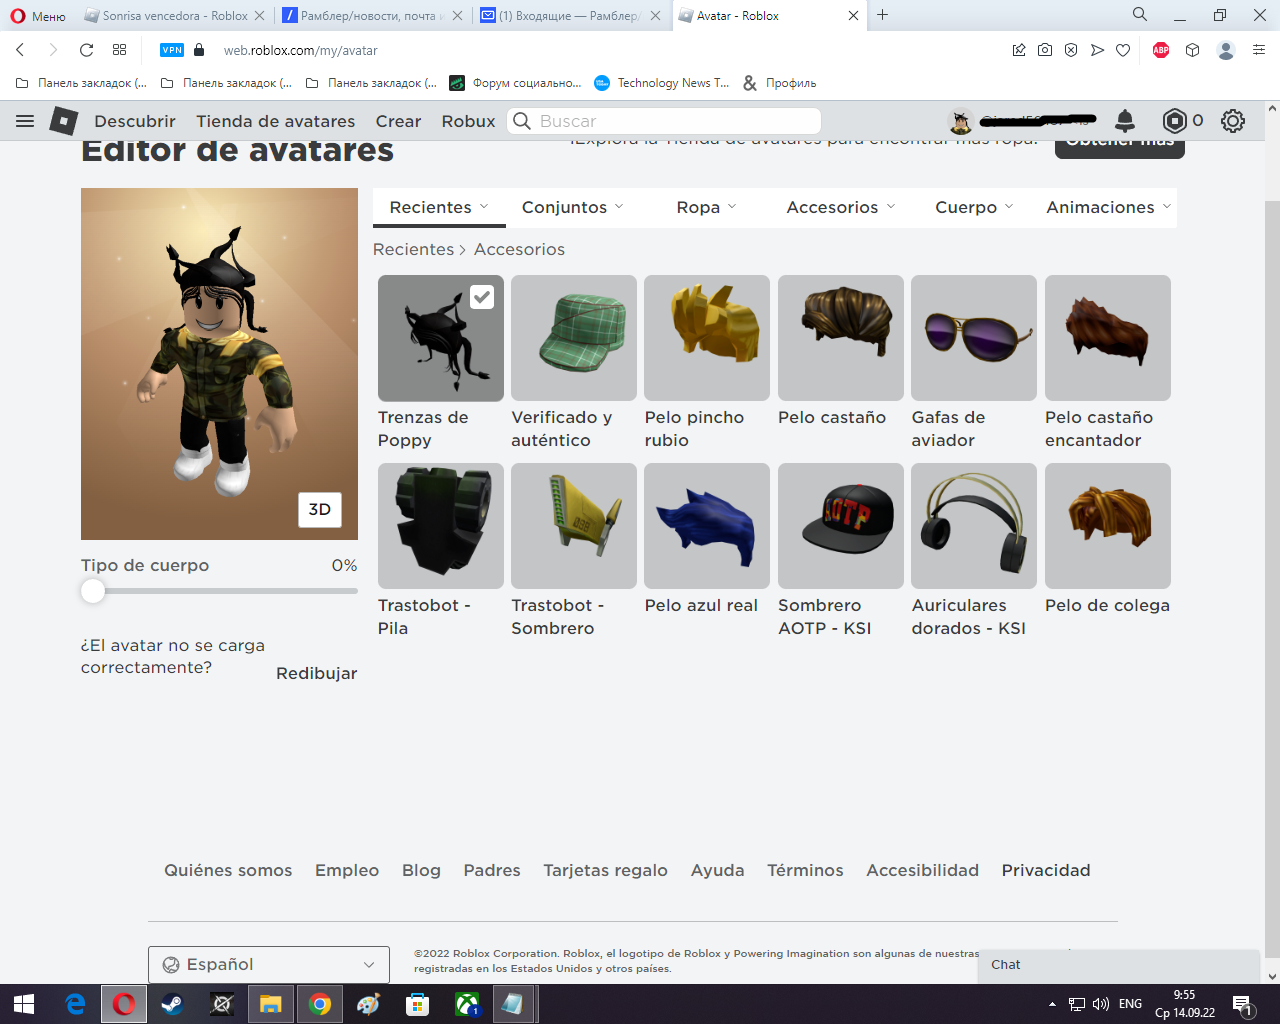The width and height of the screenshot is (1280, 1024).
Task: Expand the Accesorios dropdown tab
Action: click(x=840, y=207)
